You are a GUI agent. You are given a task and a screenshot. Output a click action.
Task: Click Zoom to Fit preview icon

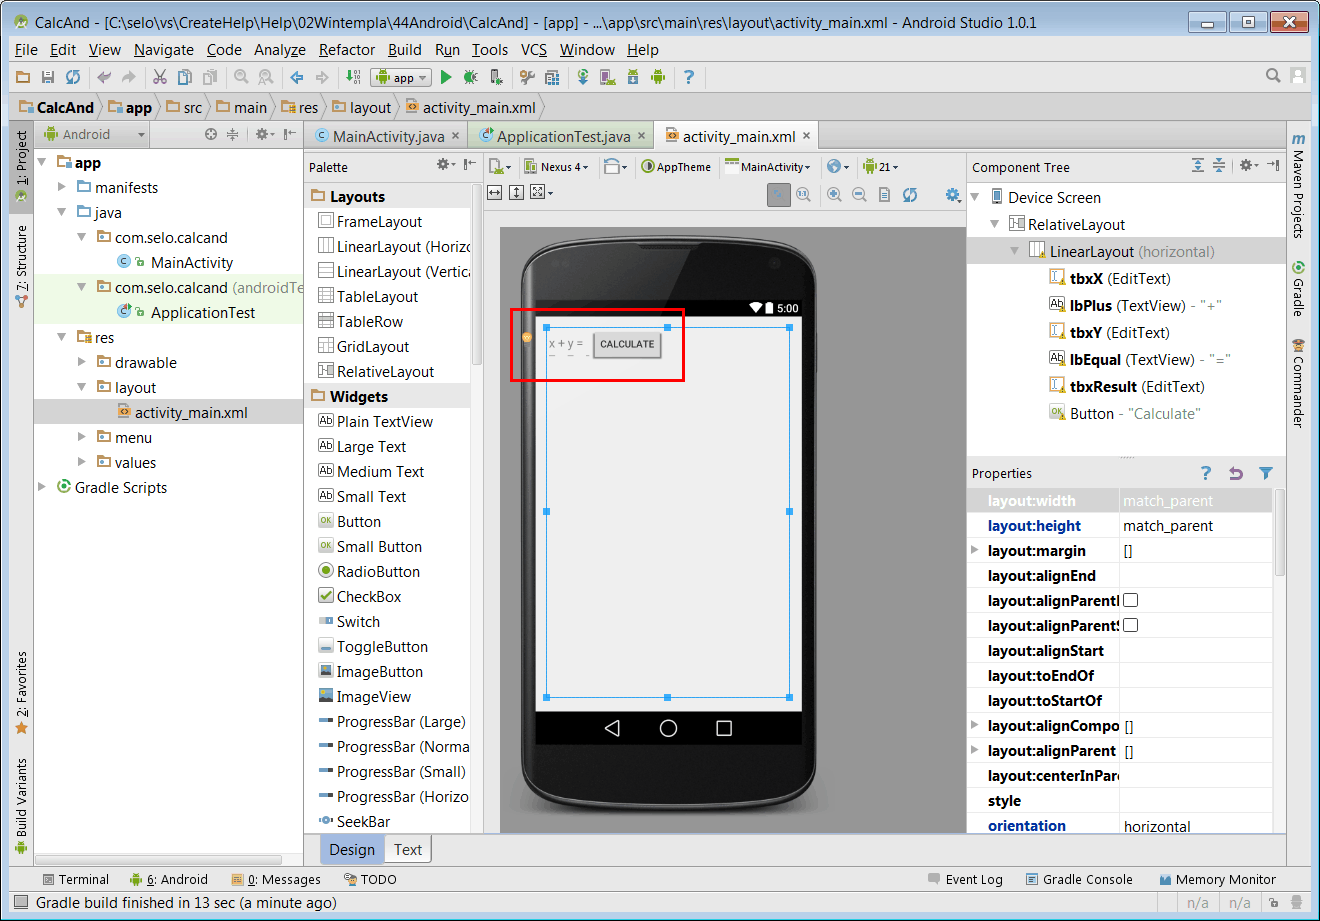779,195
